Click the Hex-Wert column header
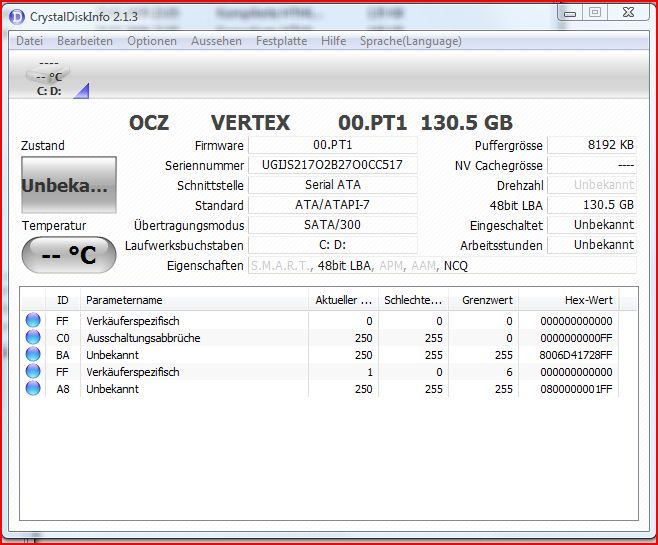658x545 pixels. coord(569,300)
